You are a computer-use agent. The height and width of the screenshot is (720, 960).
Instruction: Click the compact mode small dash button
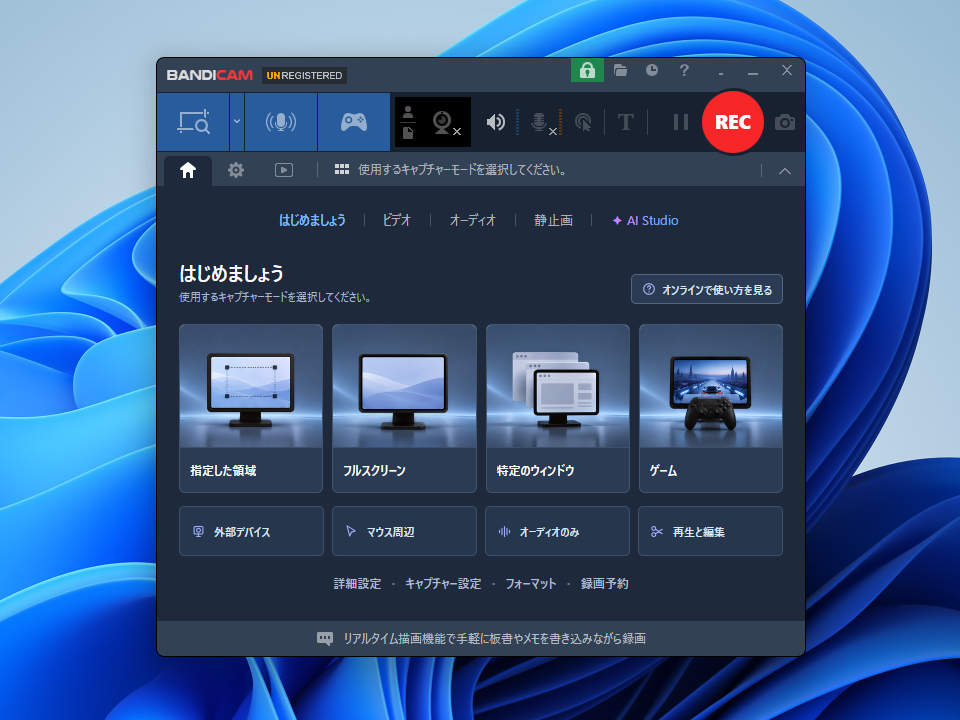pos(721,73)
